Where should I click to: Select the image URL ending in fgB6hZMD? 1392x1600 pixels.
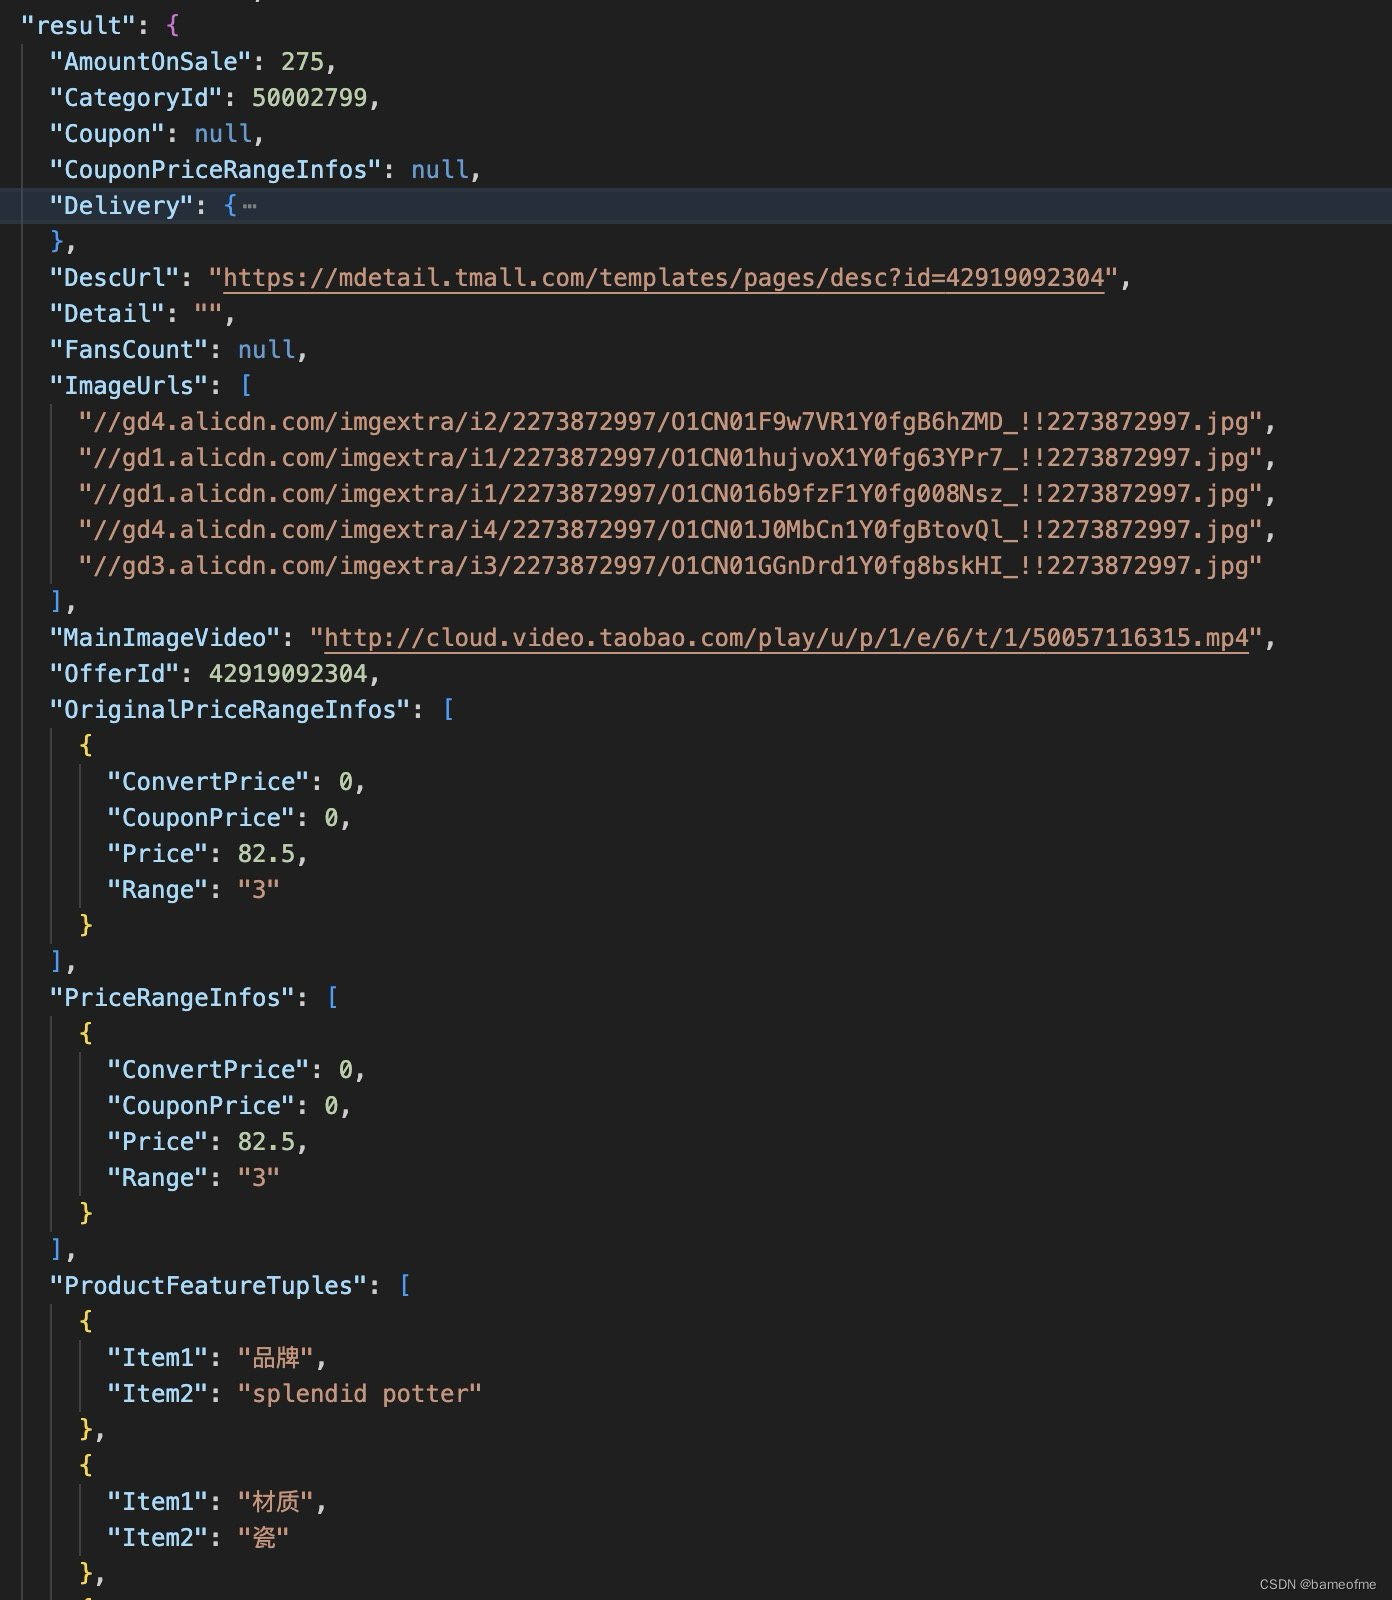pyautogui.click(x=670, y=422)
